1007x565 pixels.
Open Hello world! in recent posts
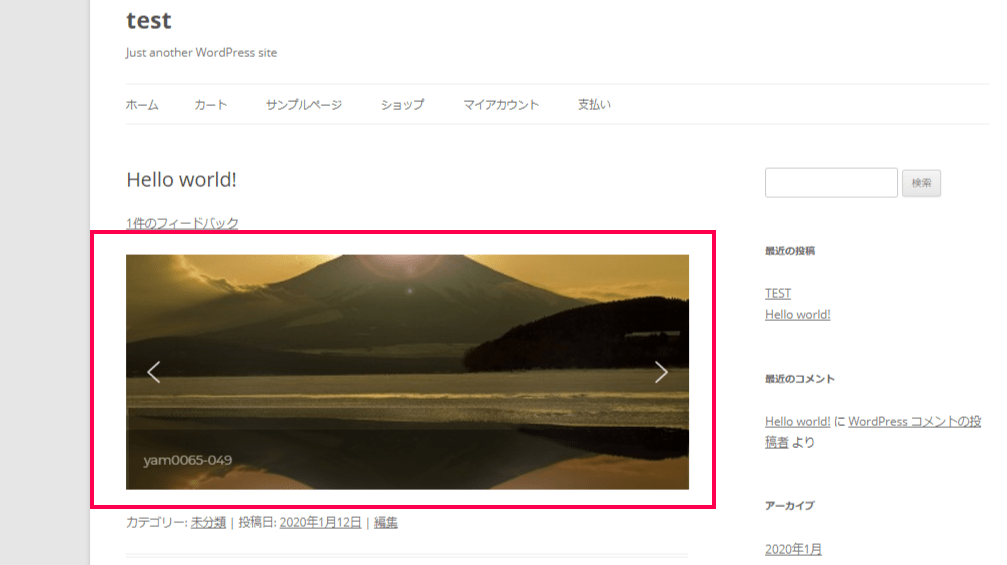pos(798,315)
